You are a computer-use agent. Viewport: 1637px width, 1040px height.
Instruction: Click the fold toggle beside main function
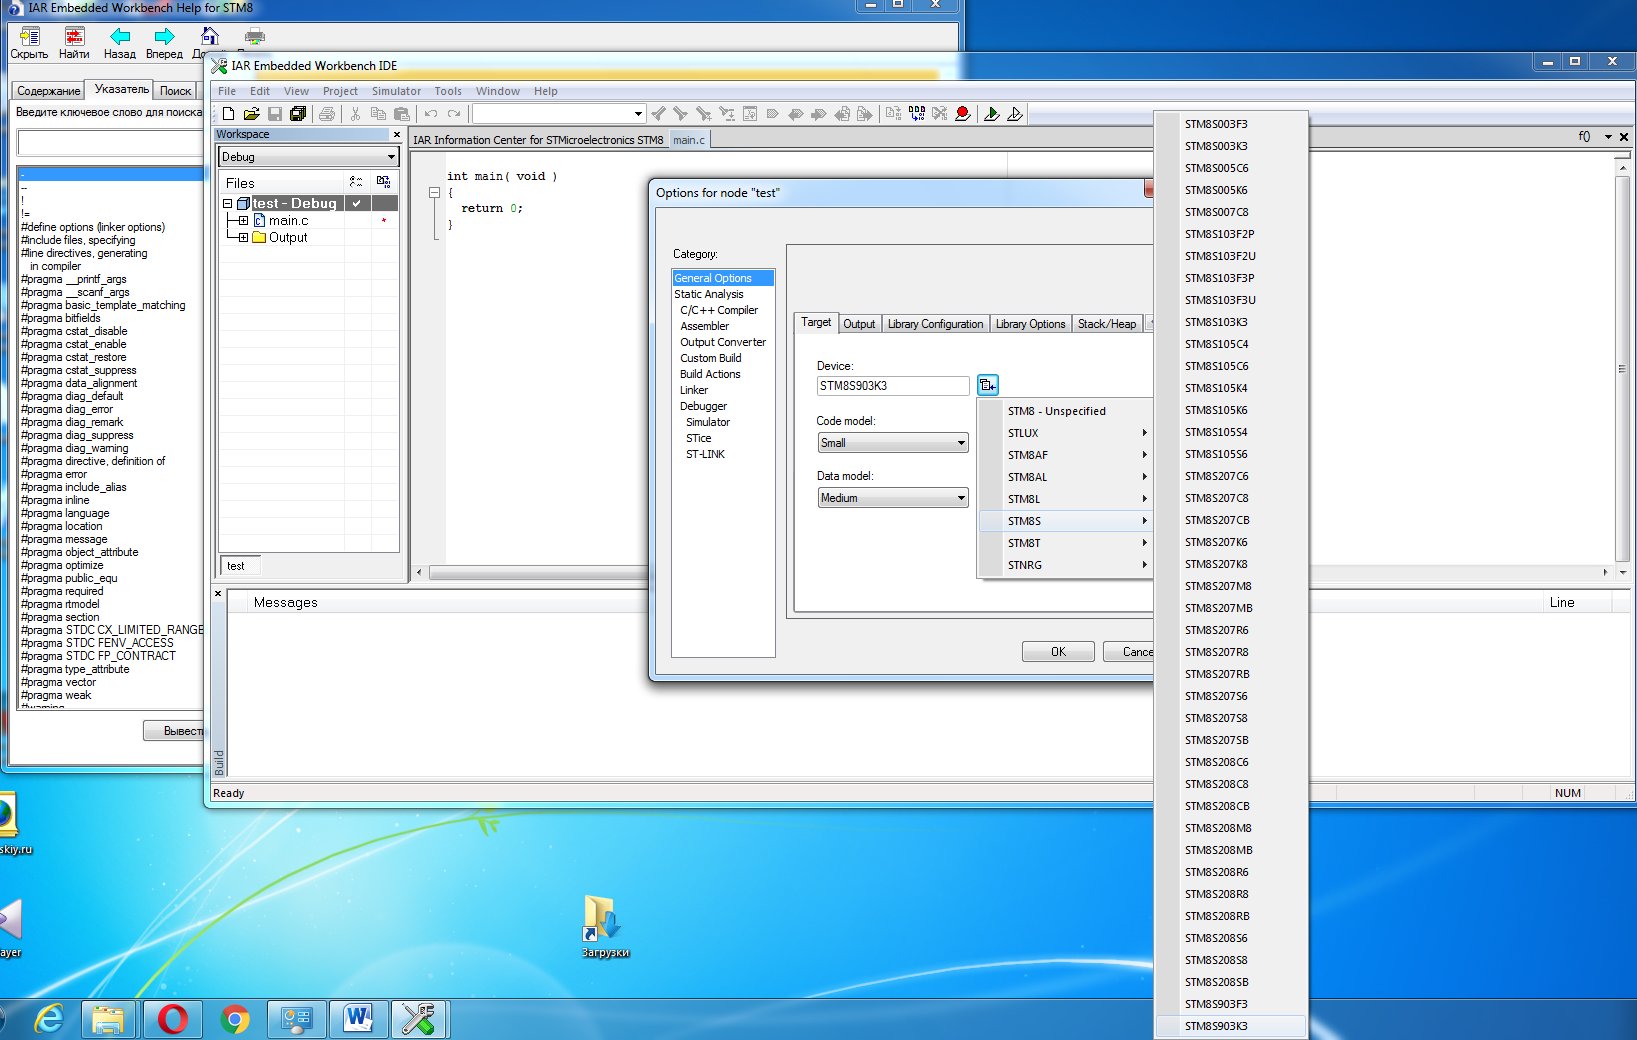tap(434, 192)
